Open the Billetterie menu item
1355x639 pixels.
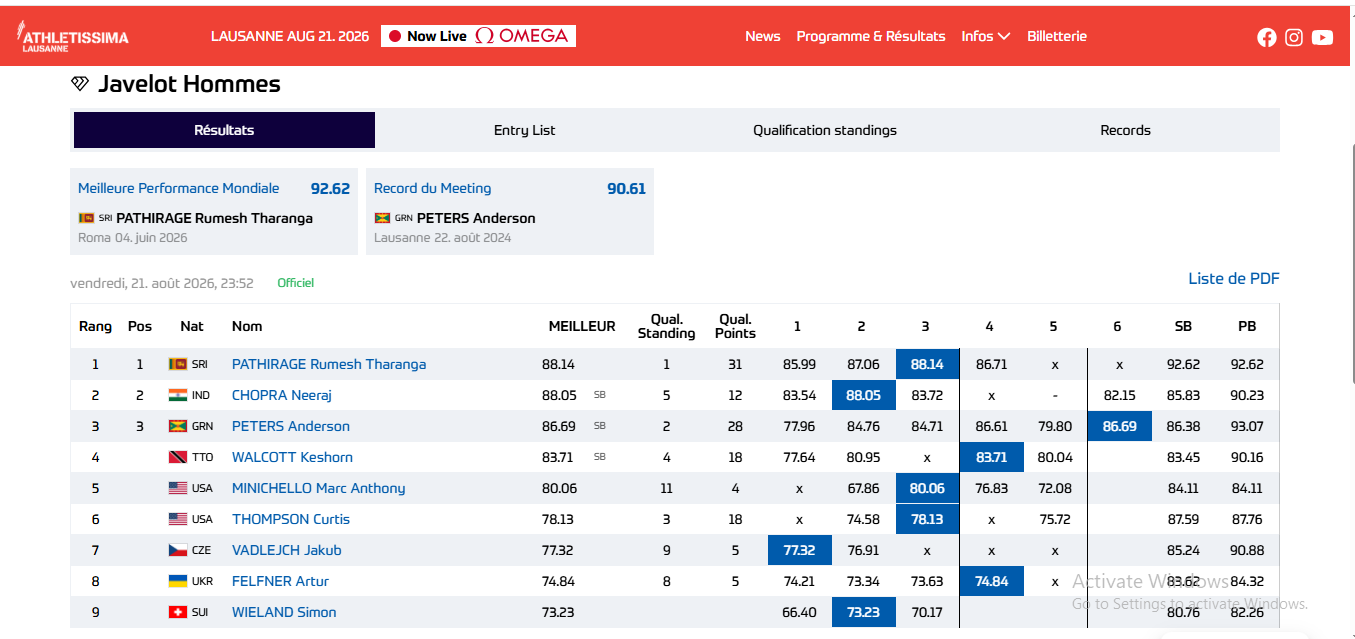pyautogui.click(x=1056, y=36)
